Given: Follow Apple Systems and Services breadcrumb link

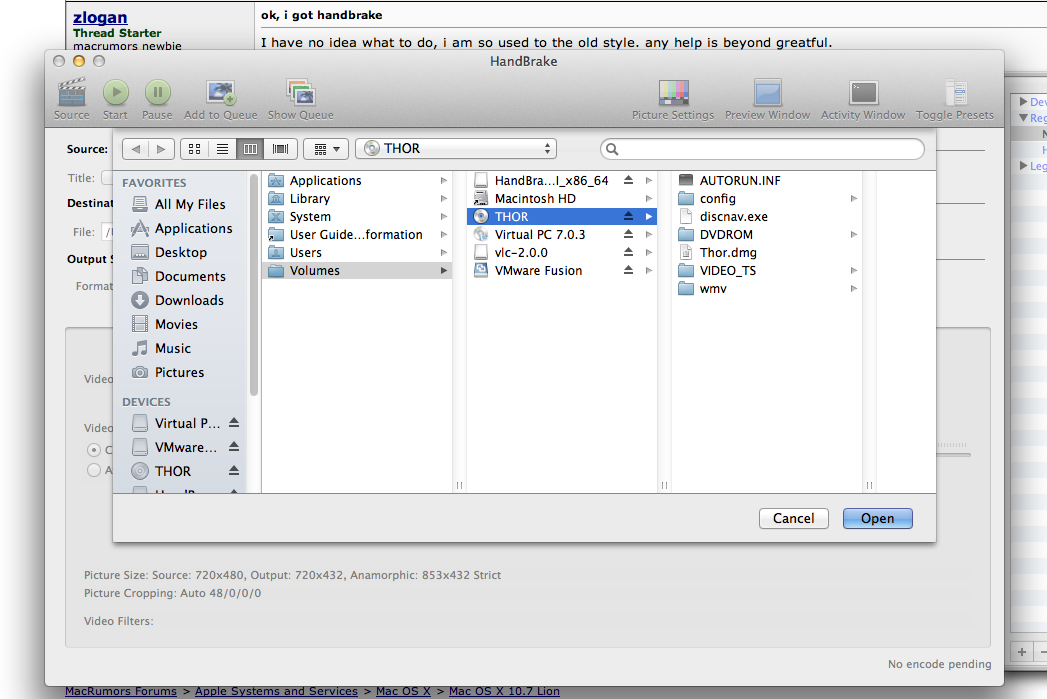Looking at the screenshot, I should coord(276,691).
